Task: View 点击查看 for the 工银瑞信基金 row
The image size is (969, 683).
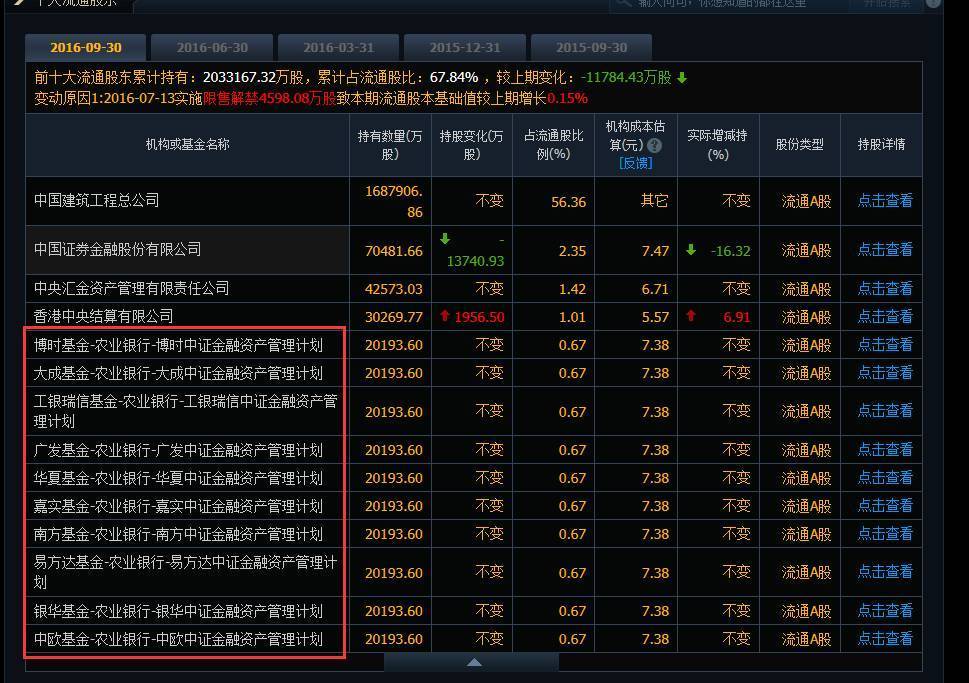Action: [885, 410]
